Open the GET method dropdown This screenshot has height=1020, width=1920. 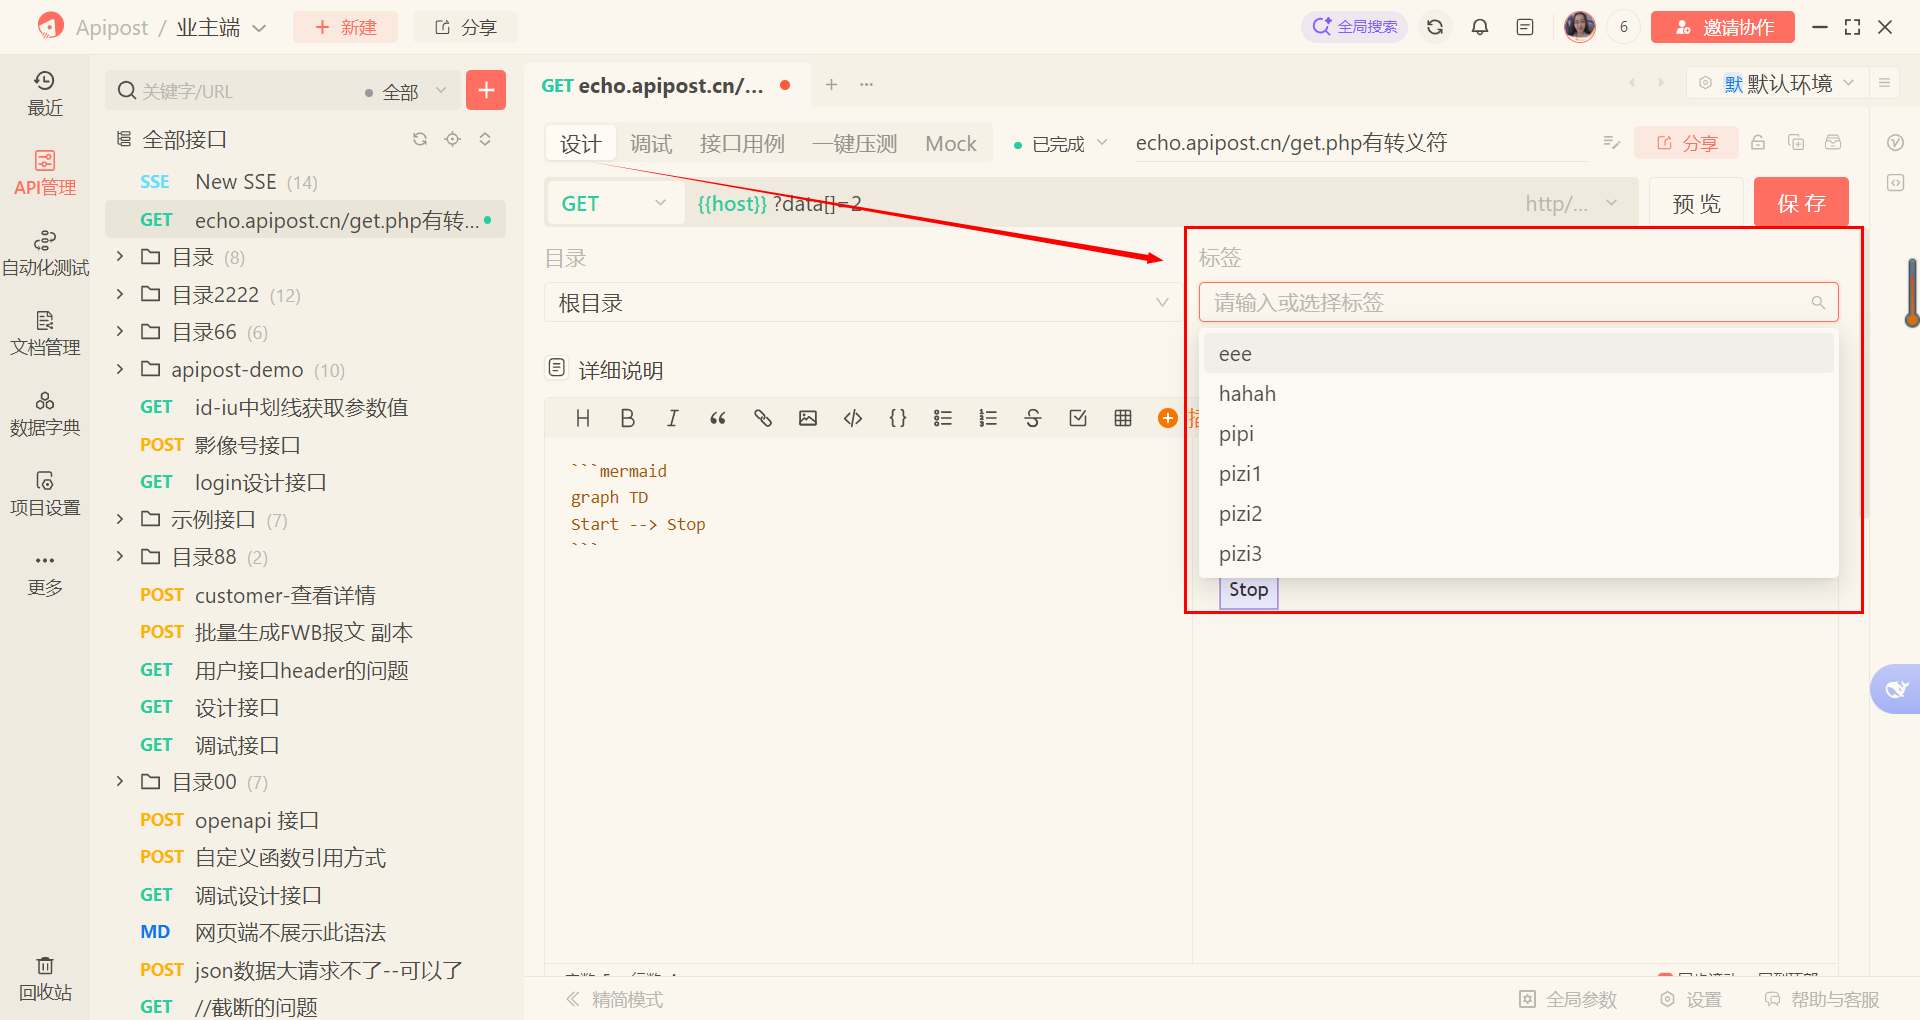(x=614, y=204)
